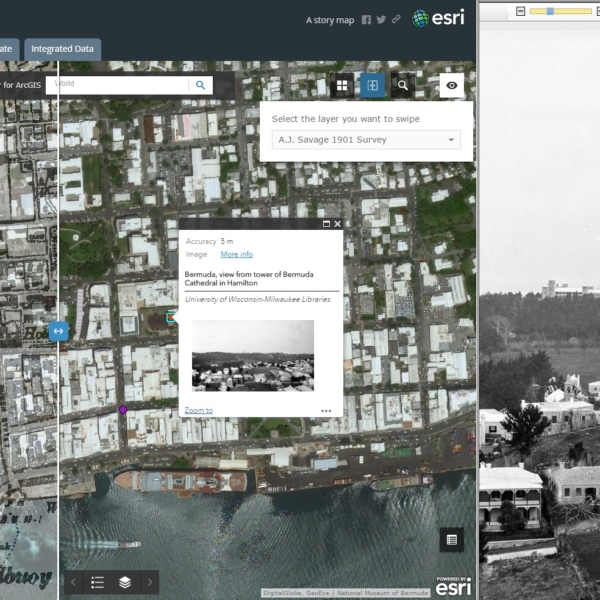Image resolution: width=600 pixels, height=600 pixels.
Task: Open the legend list icon
Action: pyautogui.click(x=98, y=581)
